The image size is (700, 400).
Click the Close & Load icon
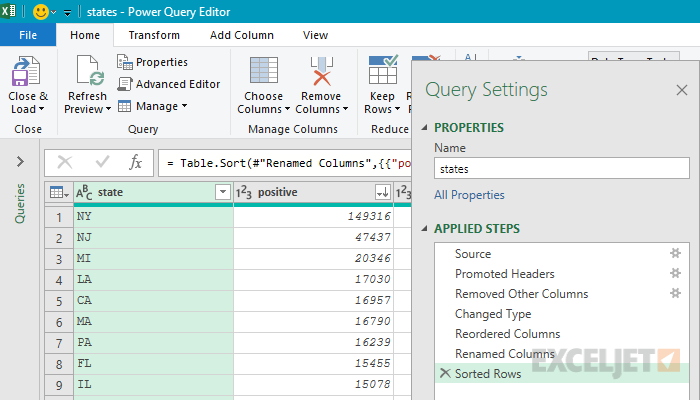pyautogui.click(x=26, y=71)
